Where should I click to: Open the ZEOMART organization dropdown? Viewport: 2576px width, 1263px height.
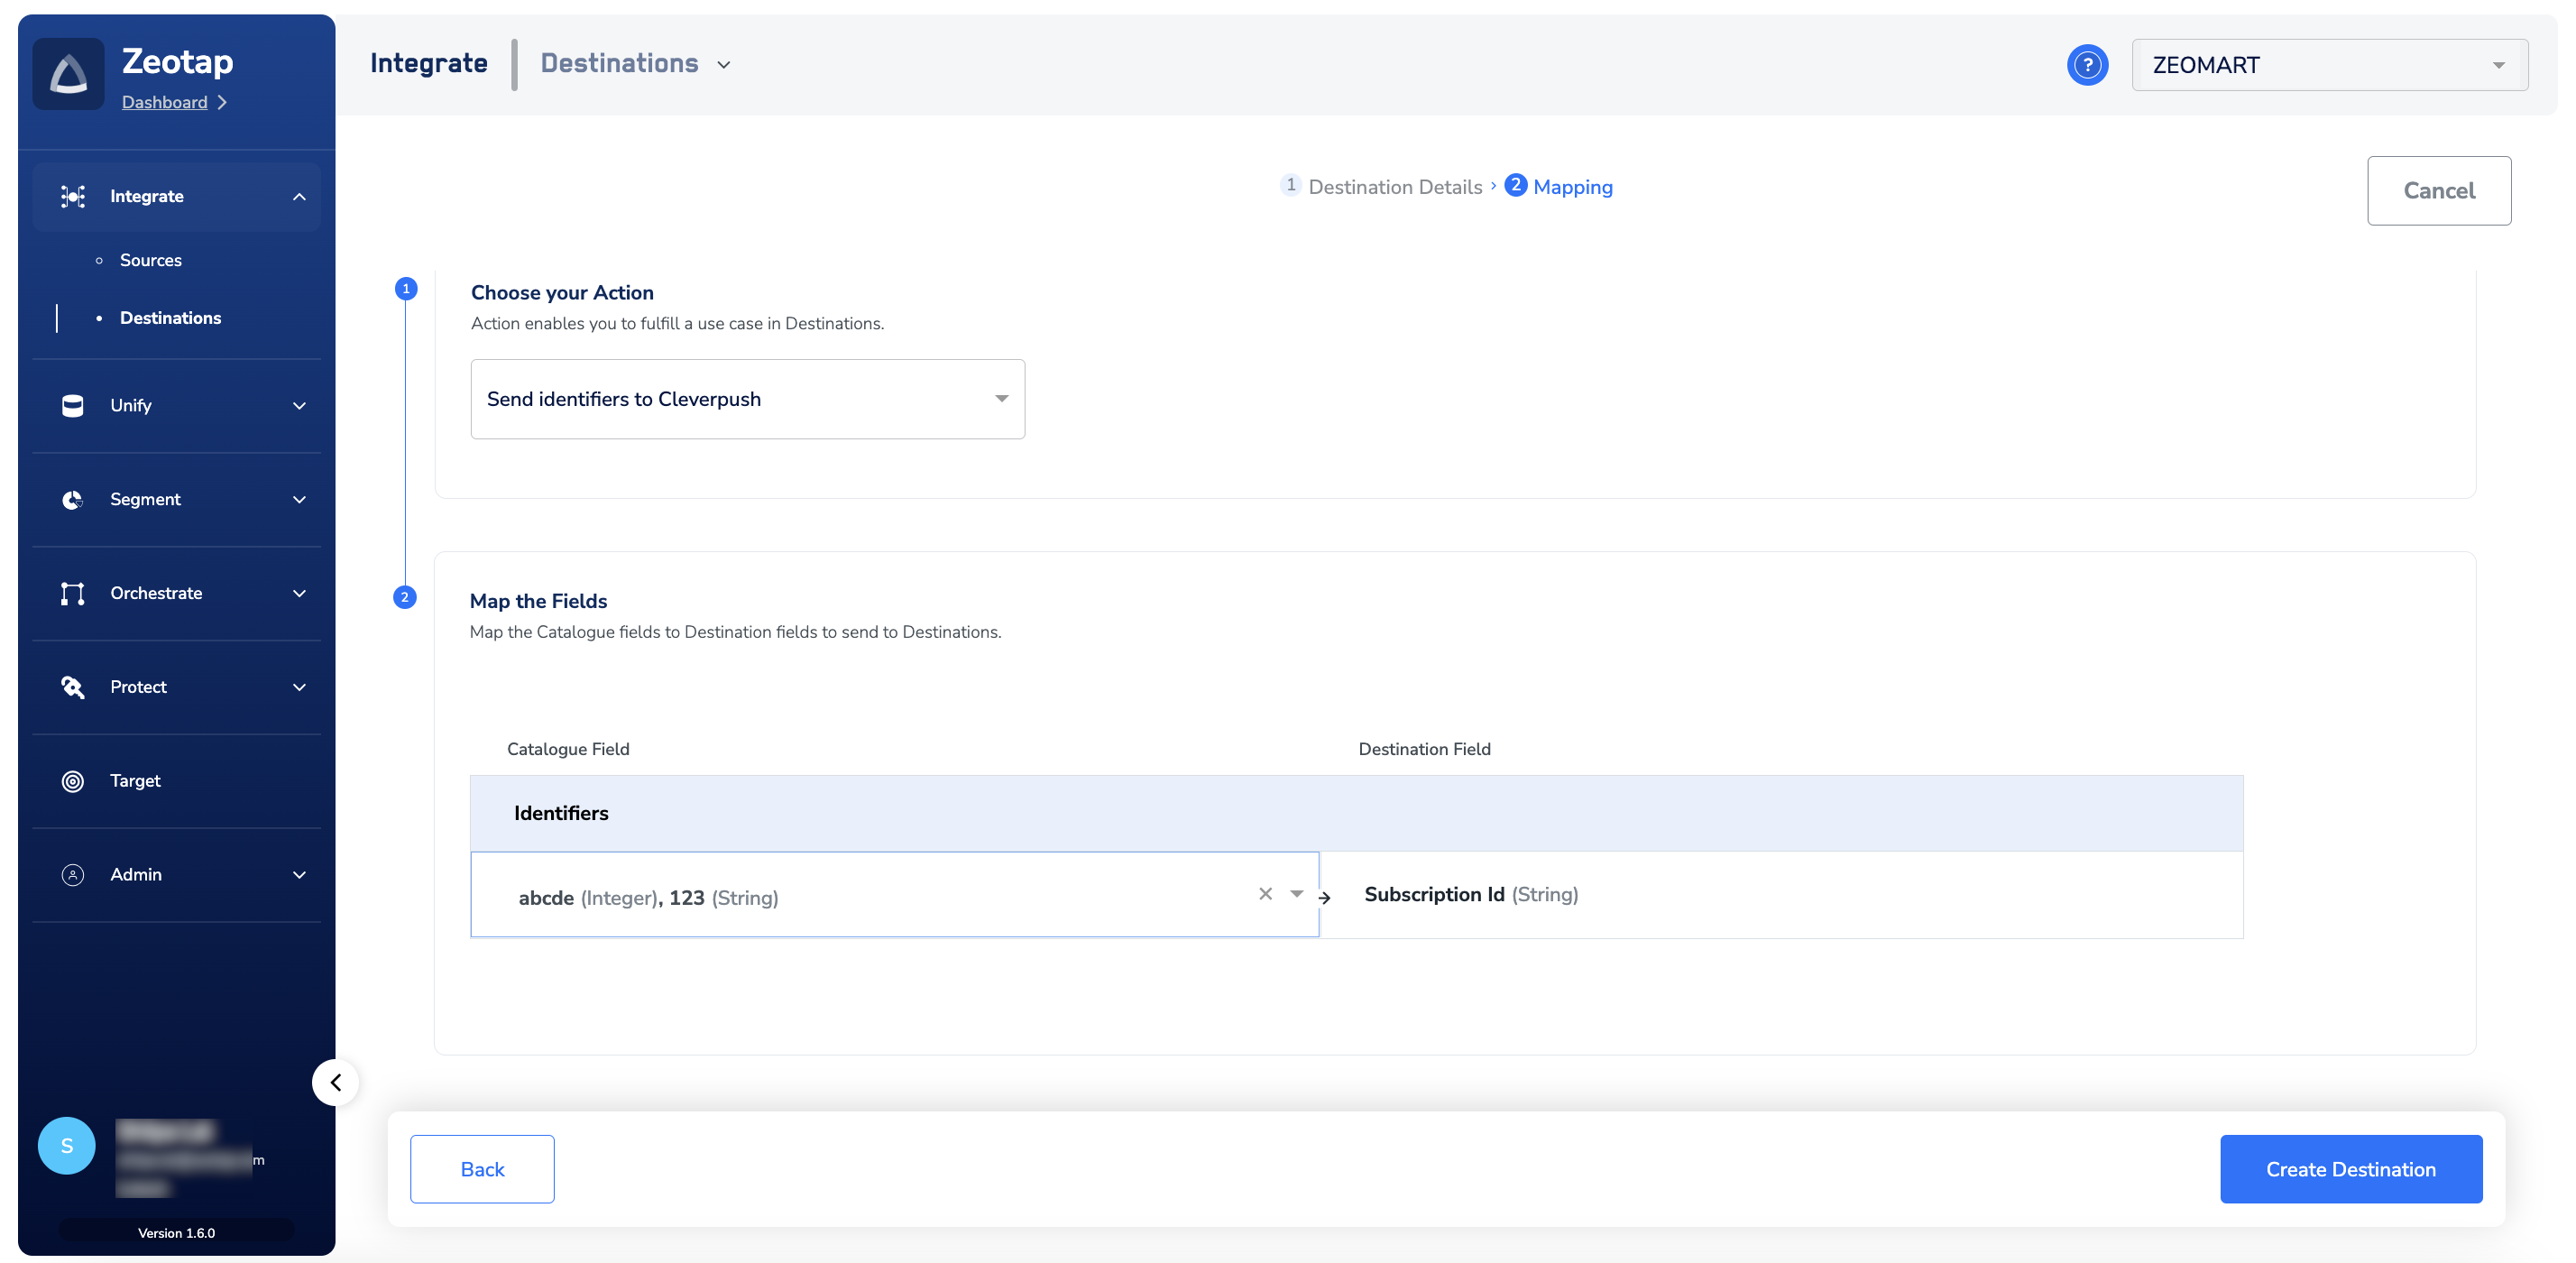pos(2329,65)
